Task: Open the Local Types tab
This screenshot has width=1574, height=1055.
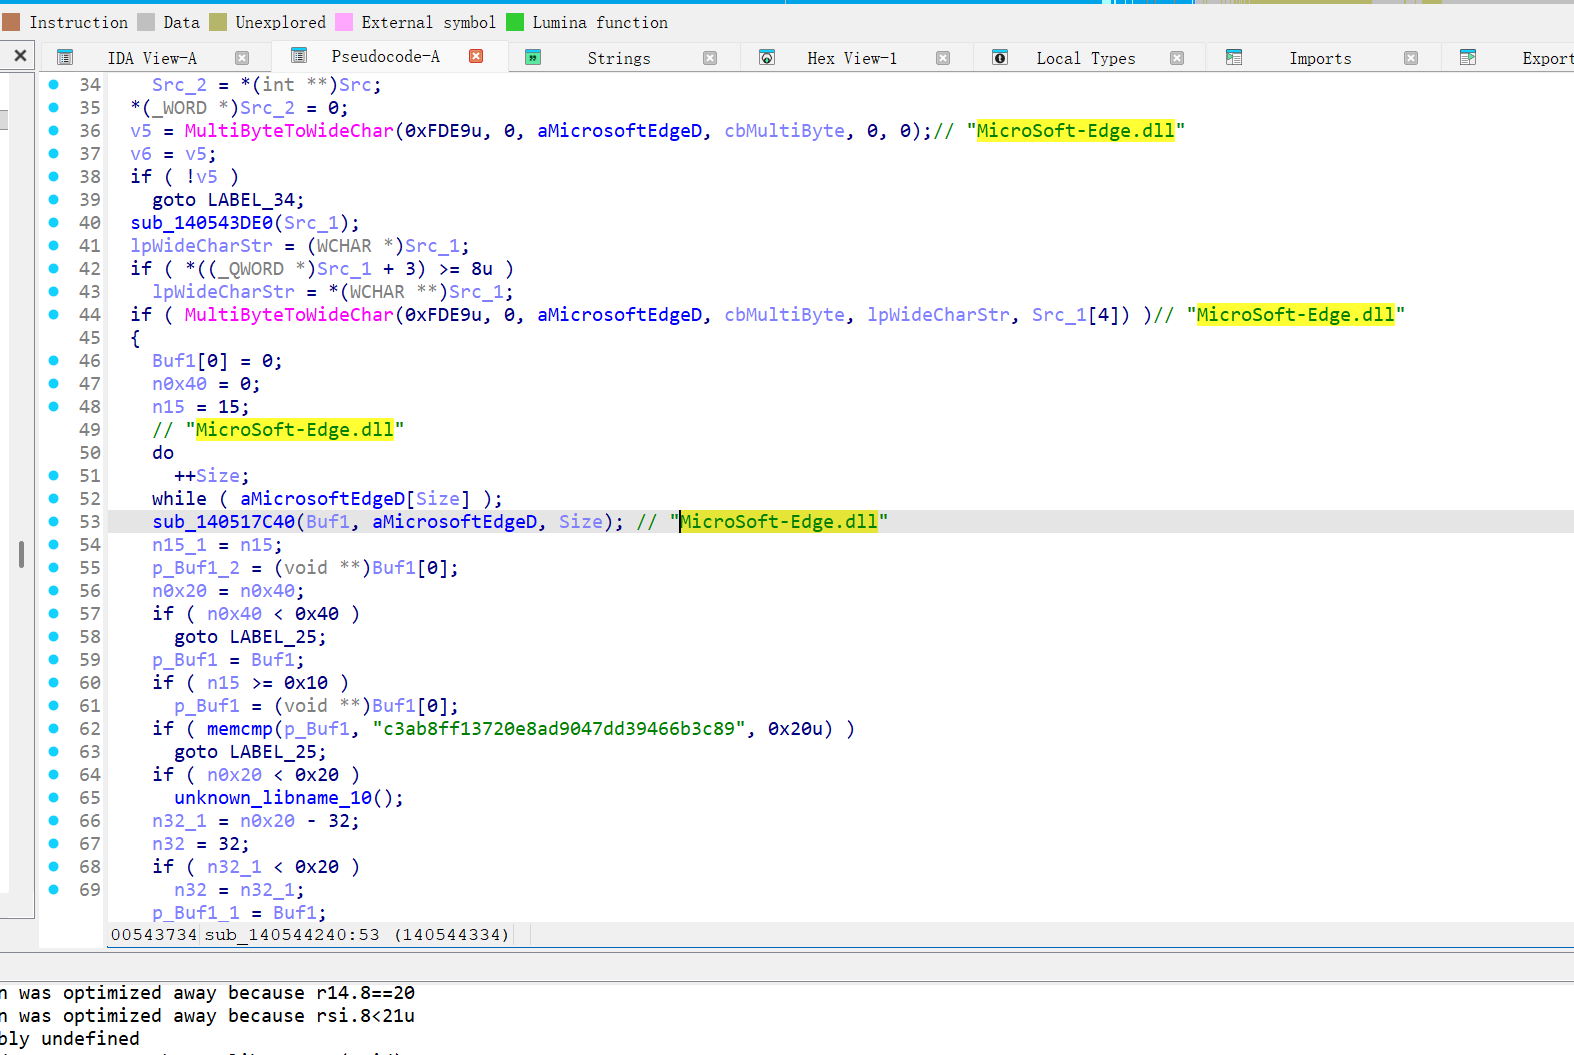Action: point(1085,58)
